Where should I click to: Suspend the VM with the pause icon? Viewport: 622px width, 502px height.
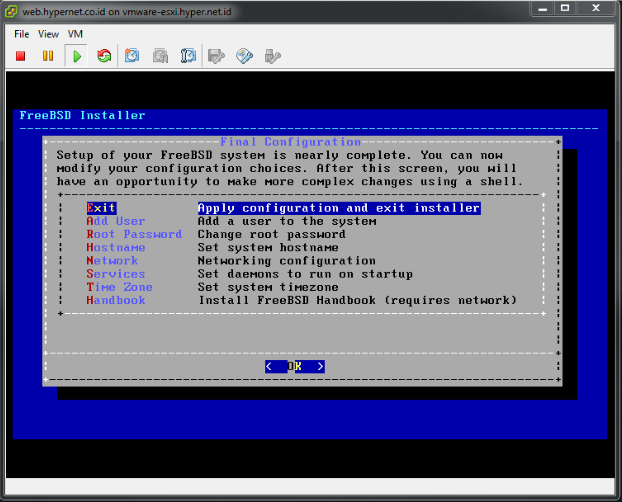point(48,56)
